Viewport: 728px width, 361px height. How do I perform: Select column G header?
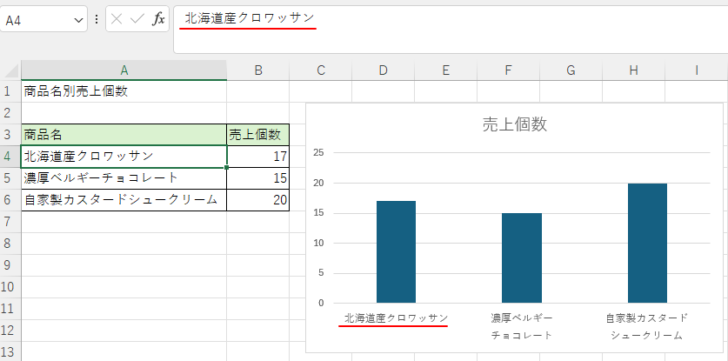571,70
